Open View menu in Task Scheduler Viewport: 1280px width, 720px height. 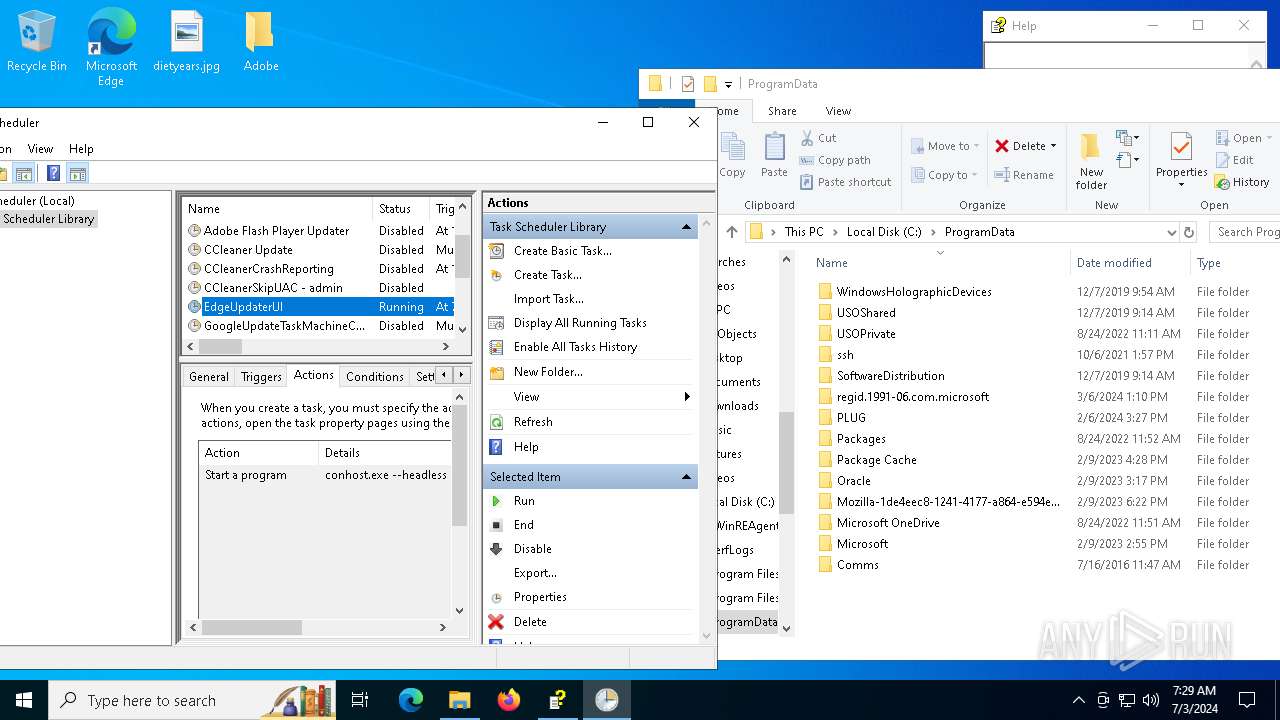[40, 149]
